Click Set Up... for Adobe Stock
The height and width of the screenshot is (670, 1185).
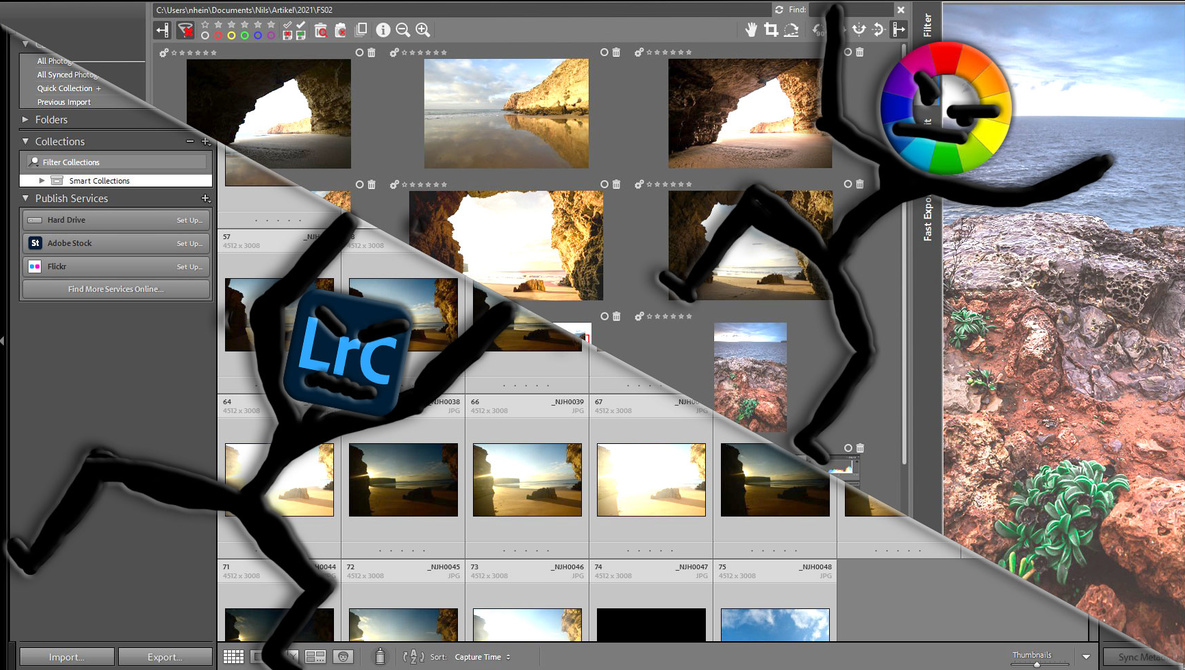click(190, 244)
